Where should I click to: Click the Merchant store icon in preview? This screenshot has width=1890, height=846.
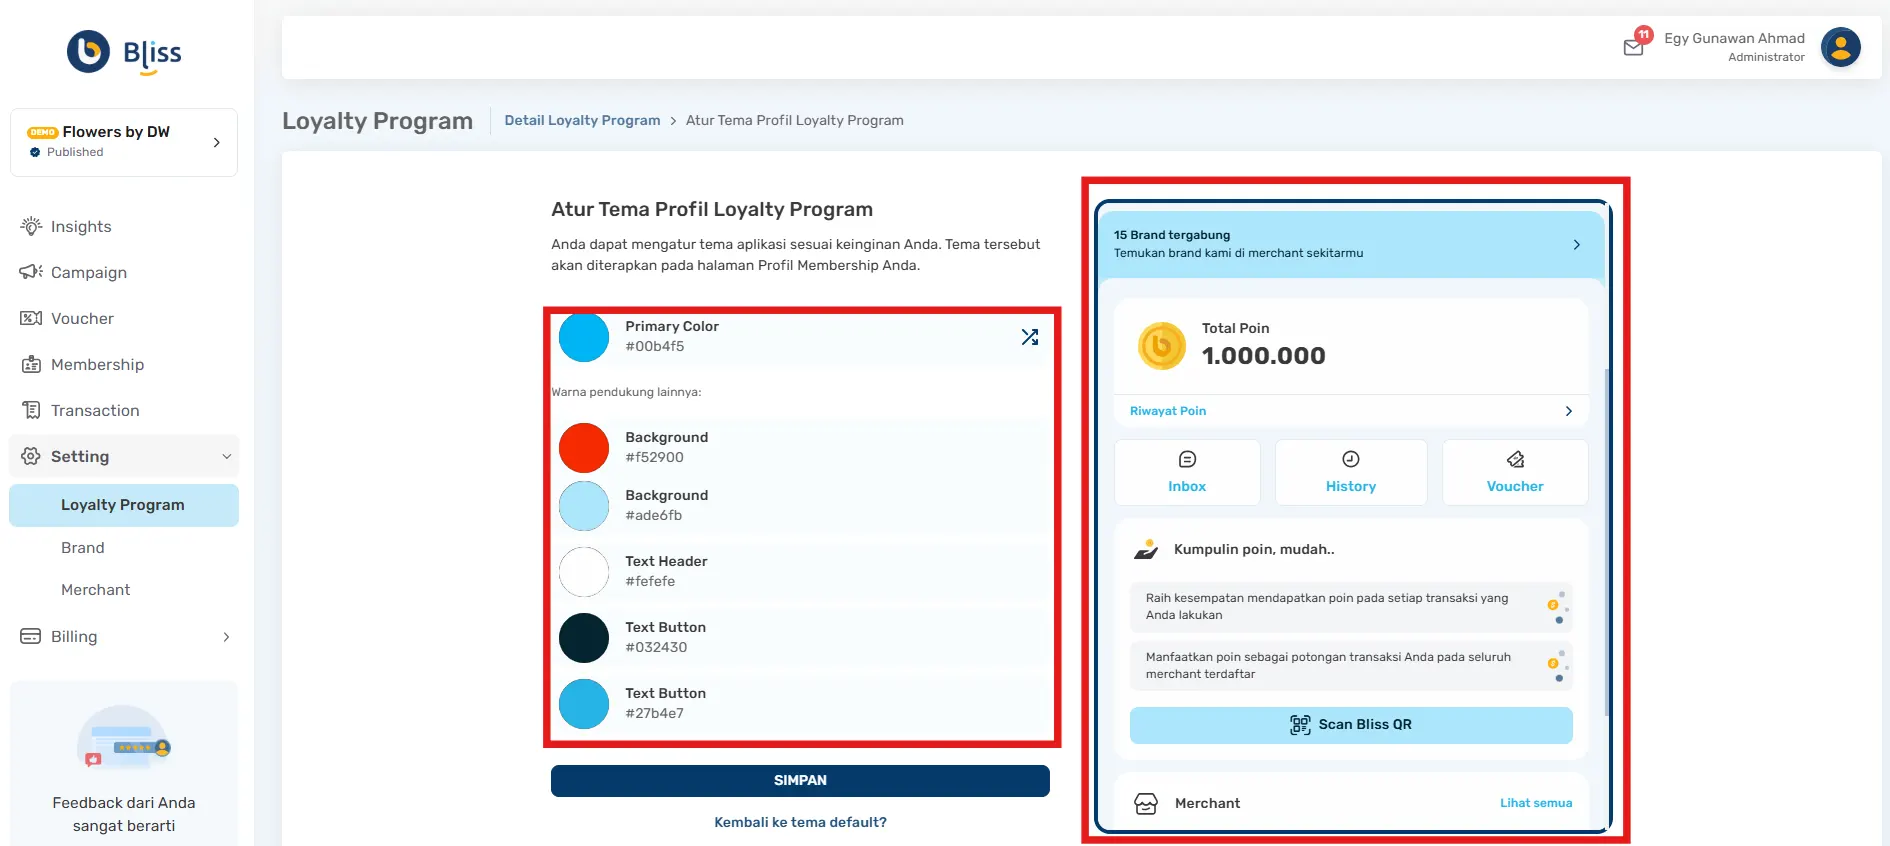point(1146,803)
